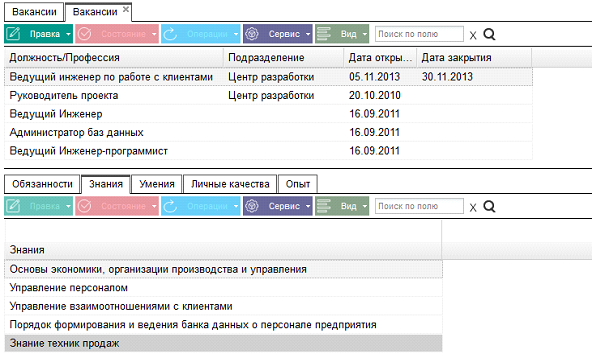Image resolution: width=592 pixels, height=364 pixels.
Task: Click the upper Вид lines icon
Action: point(324,34)
